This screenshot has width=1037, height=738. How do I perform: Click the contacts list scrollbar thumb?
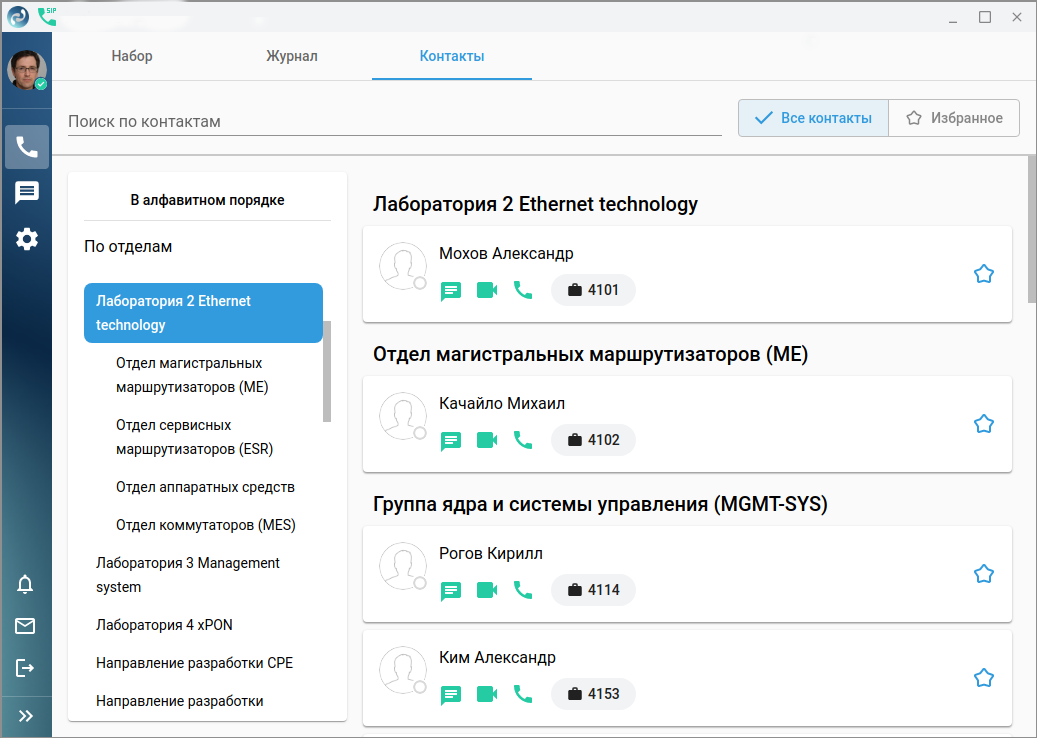(1032, 229)
